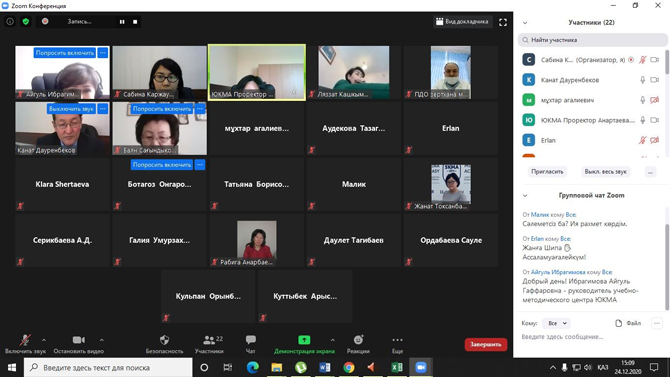Open the Reactions emoji icon
Screen dimensions: 670x377
click(358, 340)
